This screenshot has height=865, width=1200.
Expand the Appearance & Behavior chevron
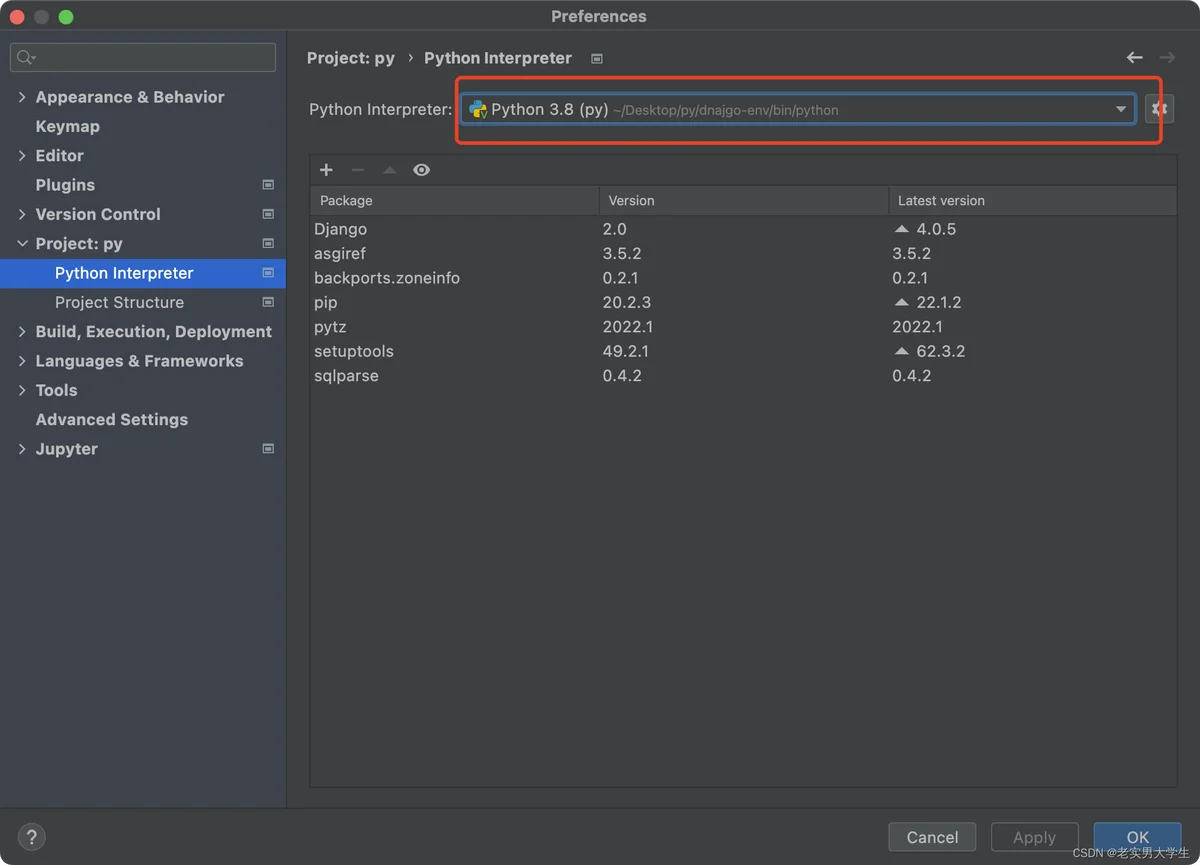click(22, 97)
